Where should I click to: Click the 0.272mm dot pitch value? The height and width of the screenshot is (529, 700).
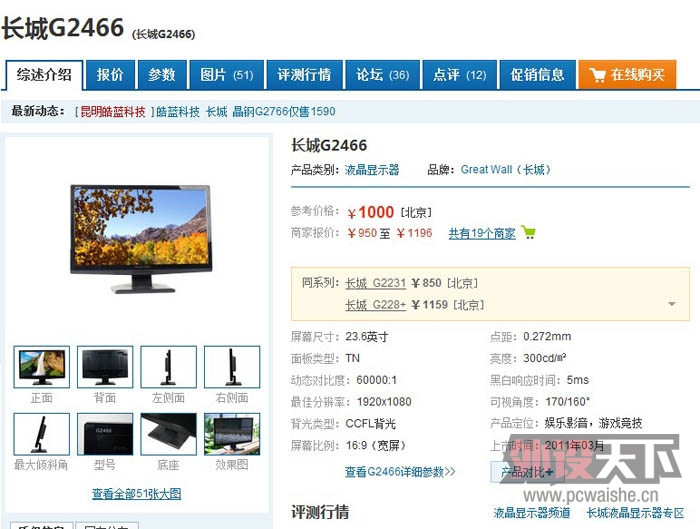point(547,337)
